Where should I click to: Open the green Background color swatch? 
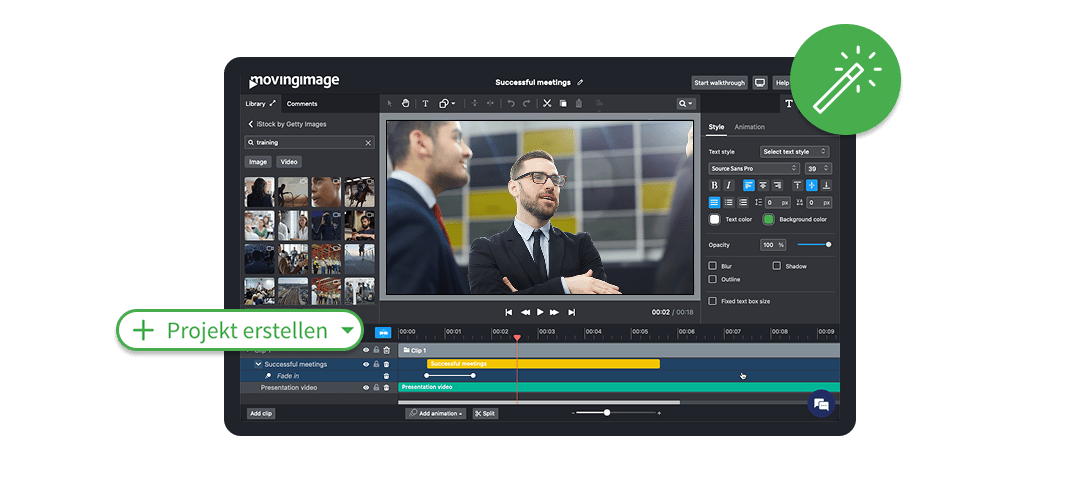pos(768,219)
